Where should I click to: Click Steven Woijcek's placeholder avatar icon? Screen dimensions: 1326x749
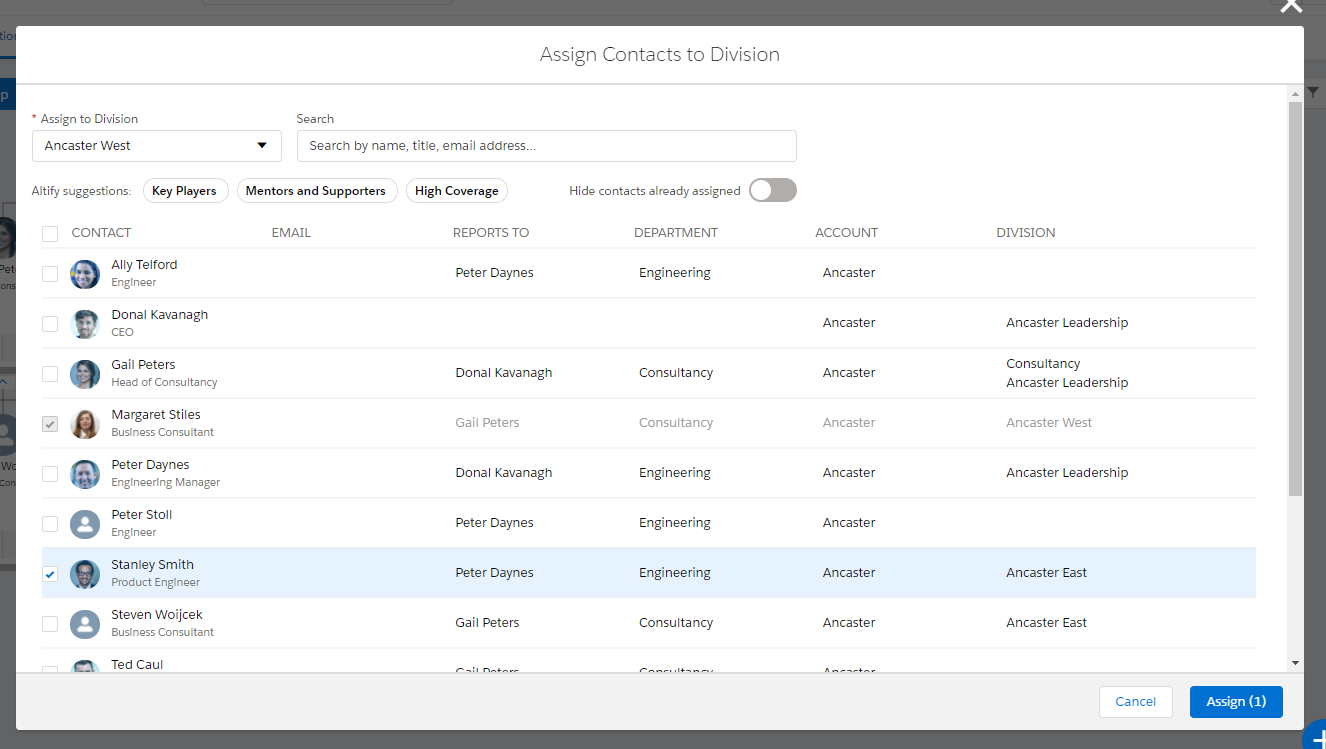(85, 624)
